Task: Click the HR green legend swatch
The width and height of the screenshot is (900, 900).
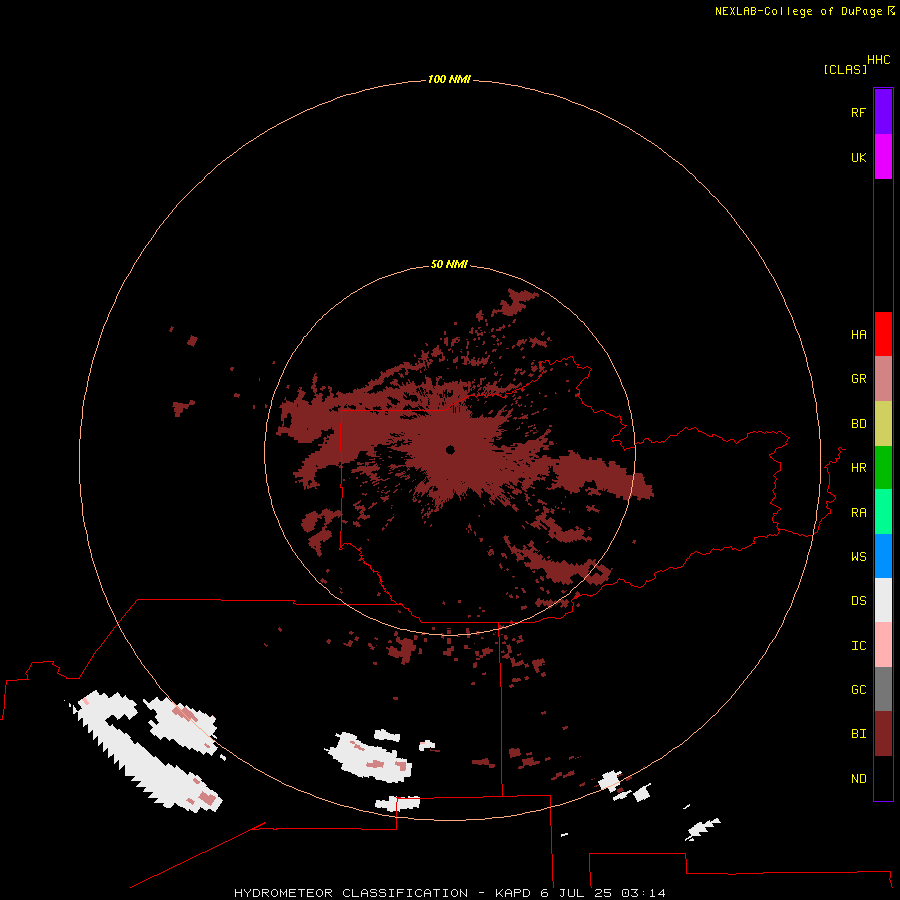Action: click(x=883, y=468)
